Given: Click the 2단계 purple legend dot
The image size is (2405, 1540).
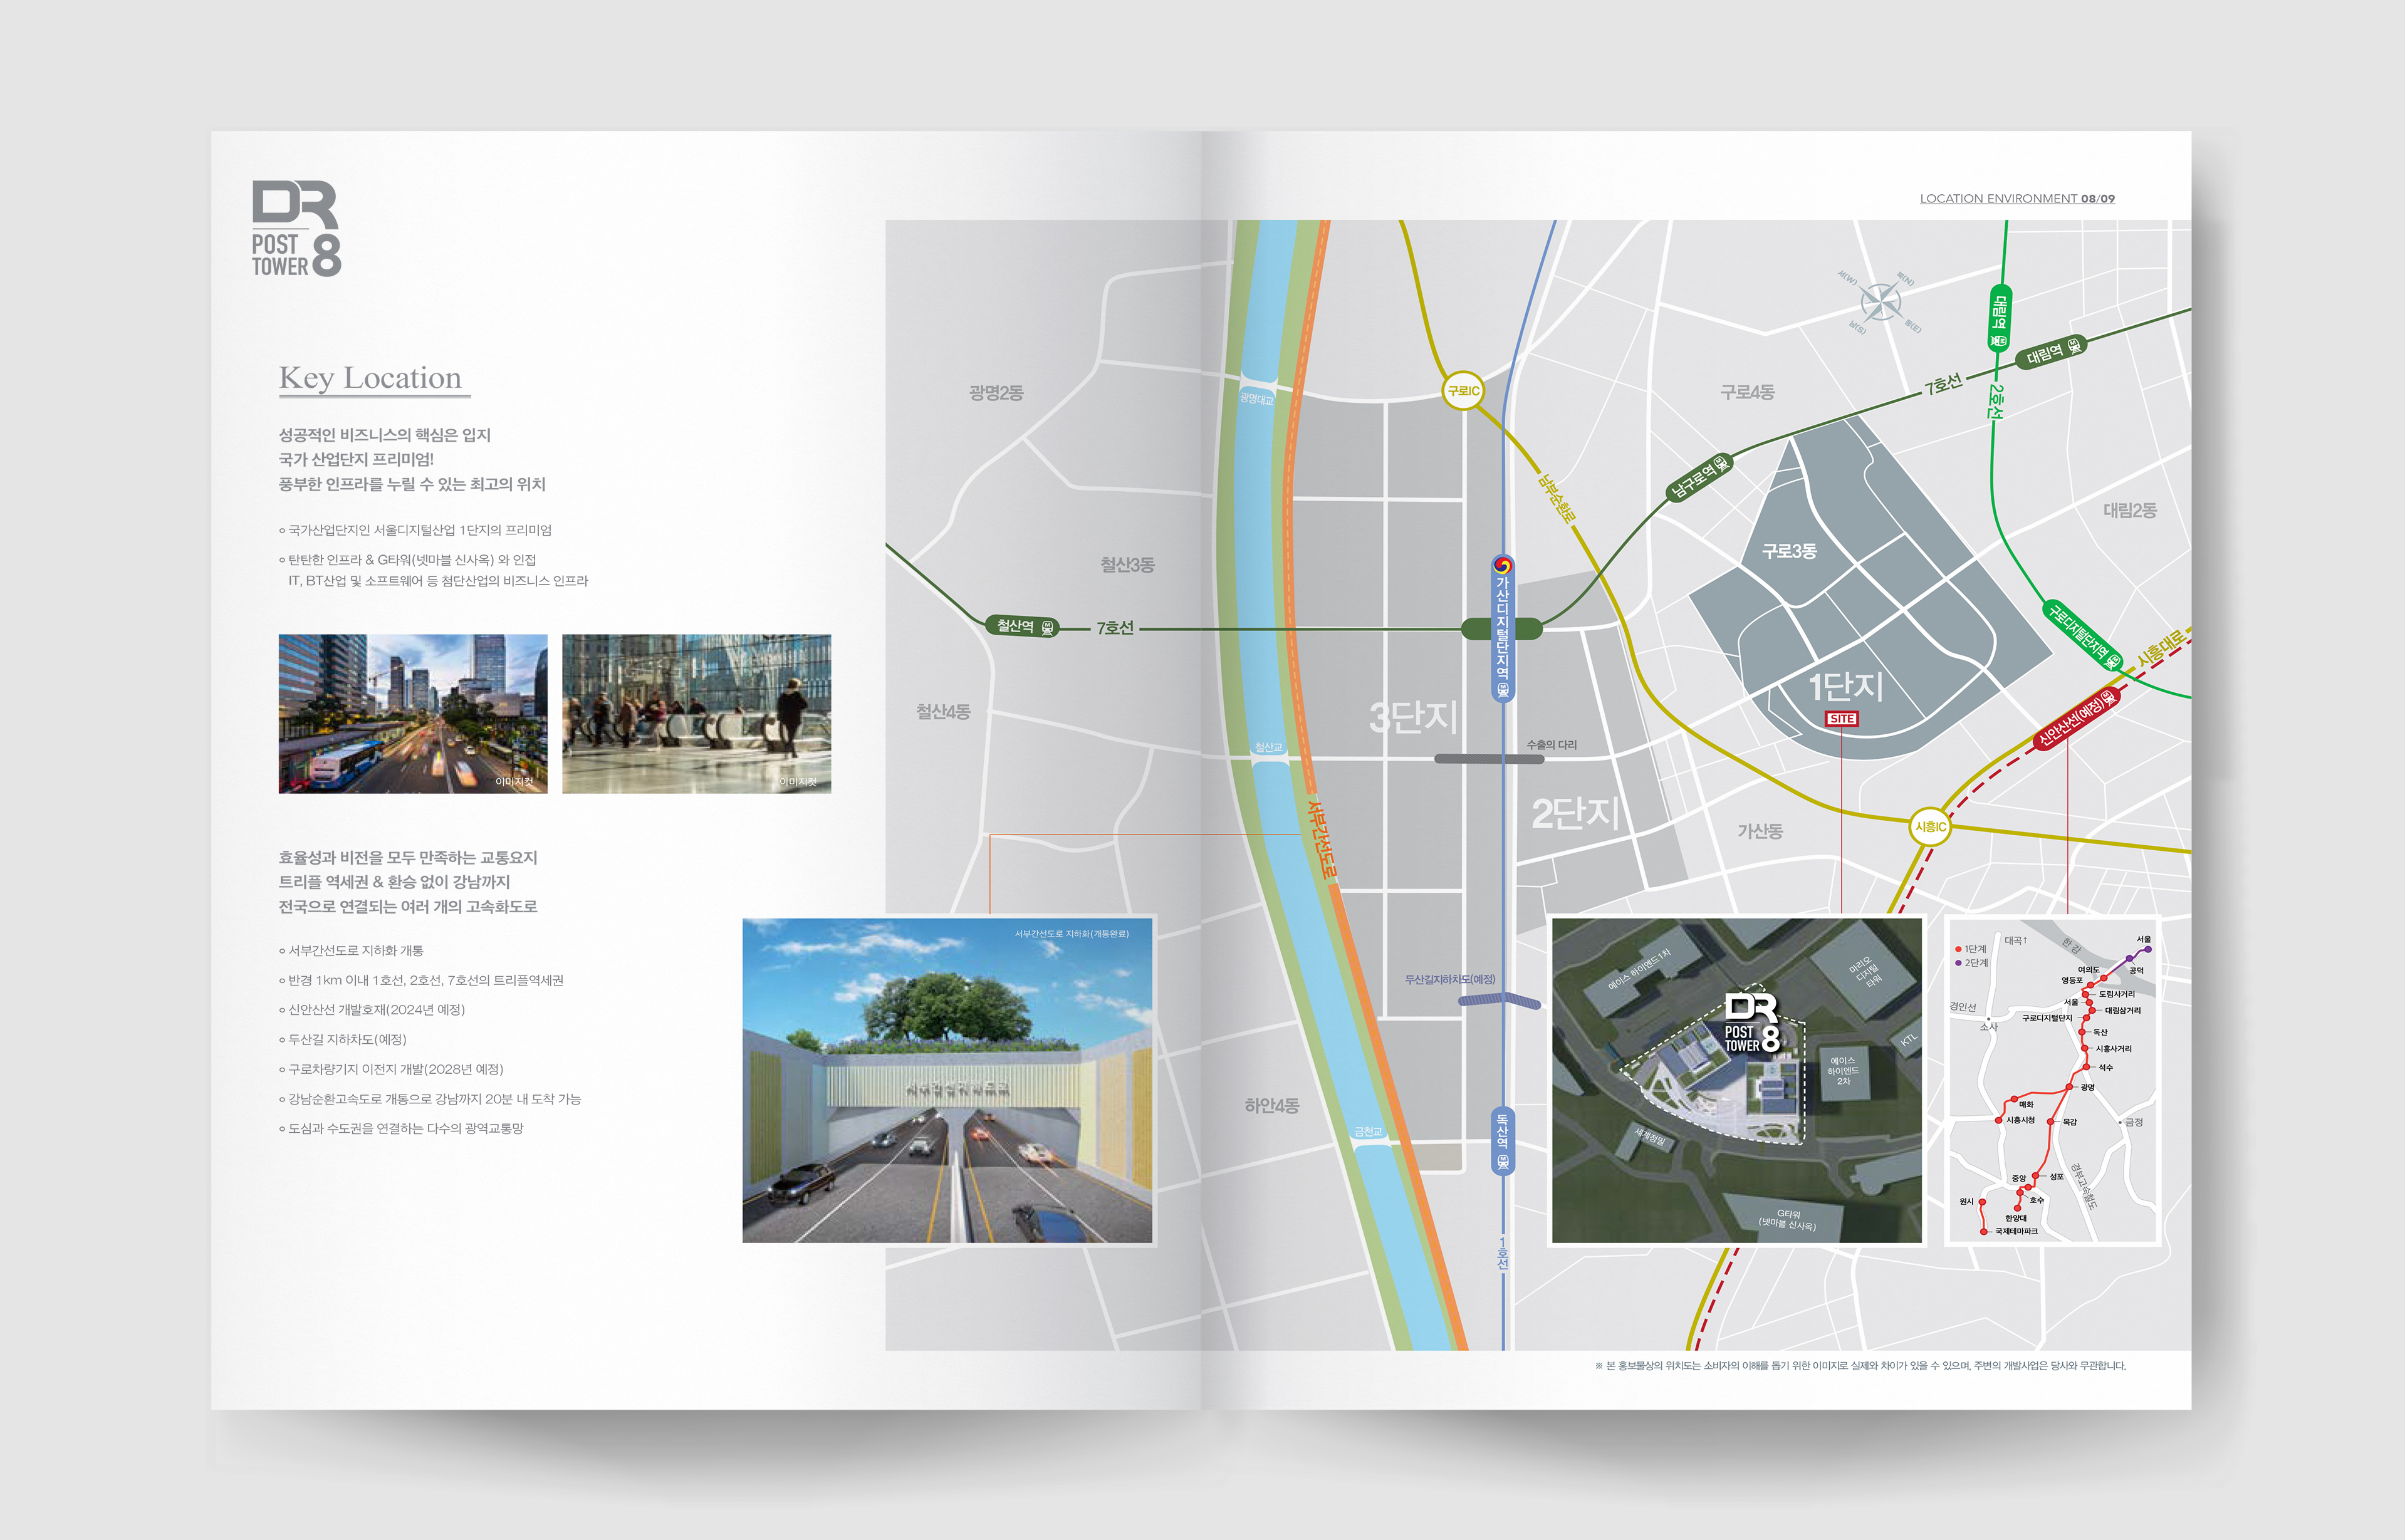Looking at the screenshot, I should coord(1958,963).
